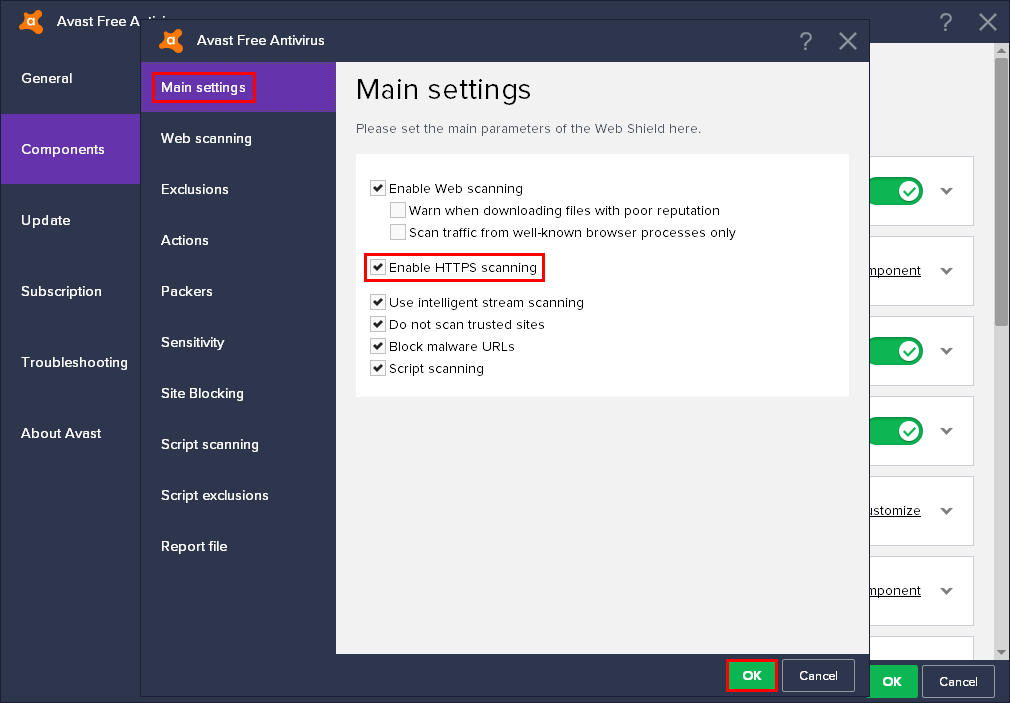Expand chevron beside the upper 'mponent' link
Image resolution: width=1010 pixels, height=703 pixels.
[946, 271]
